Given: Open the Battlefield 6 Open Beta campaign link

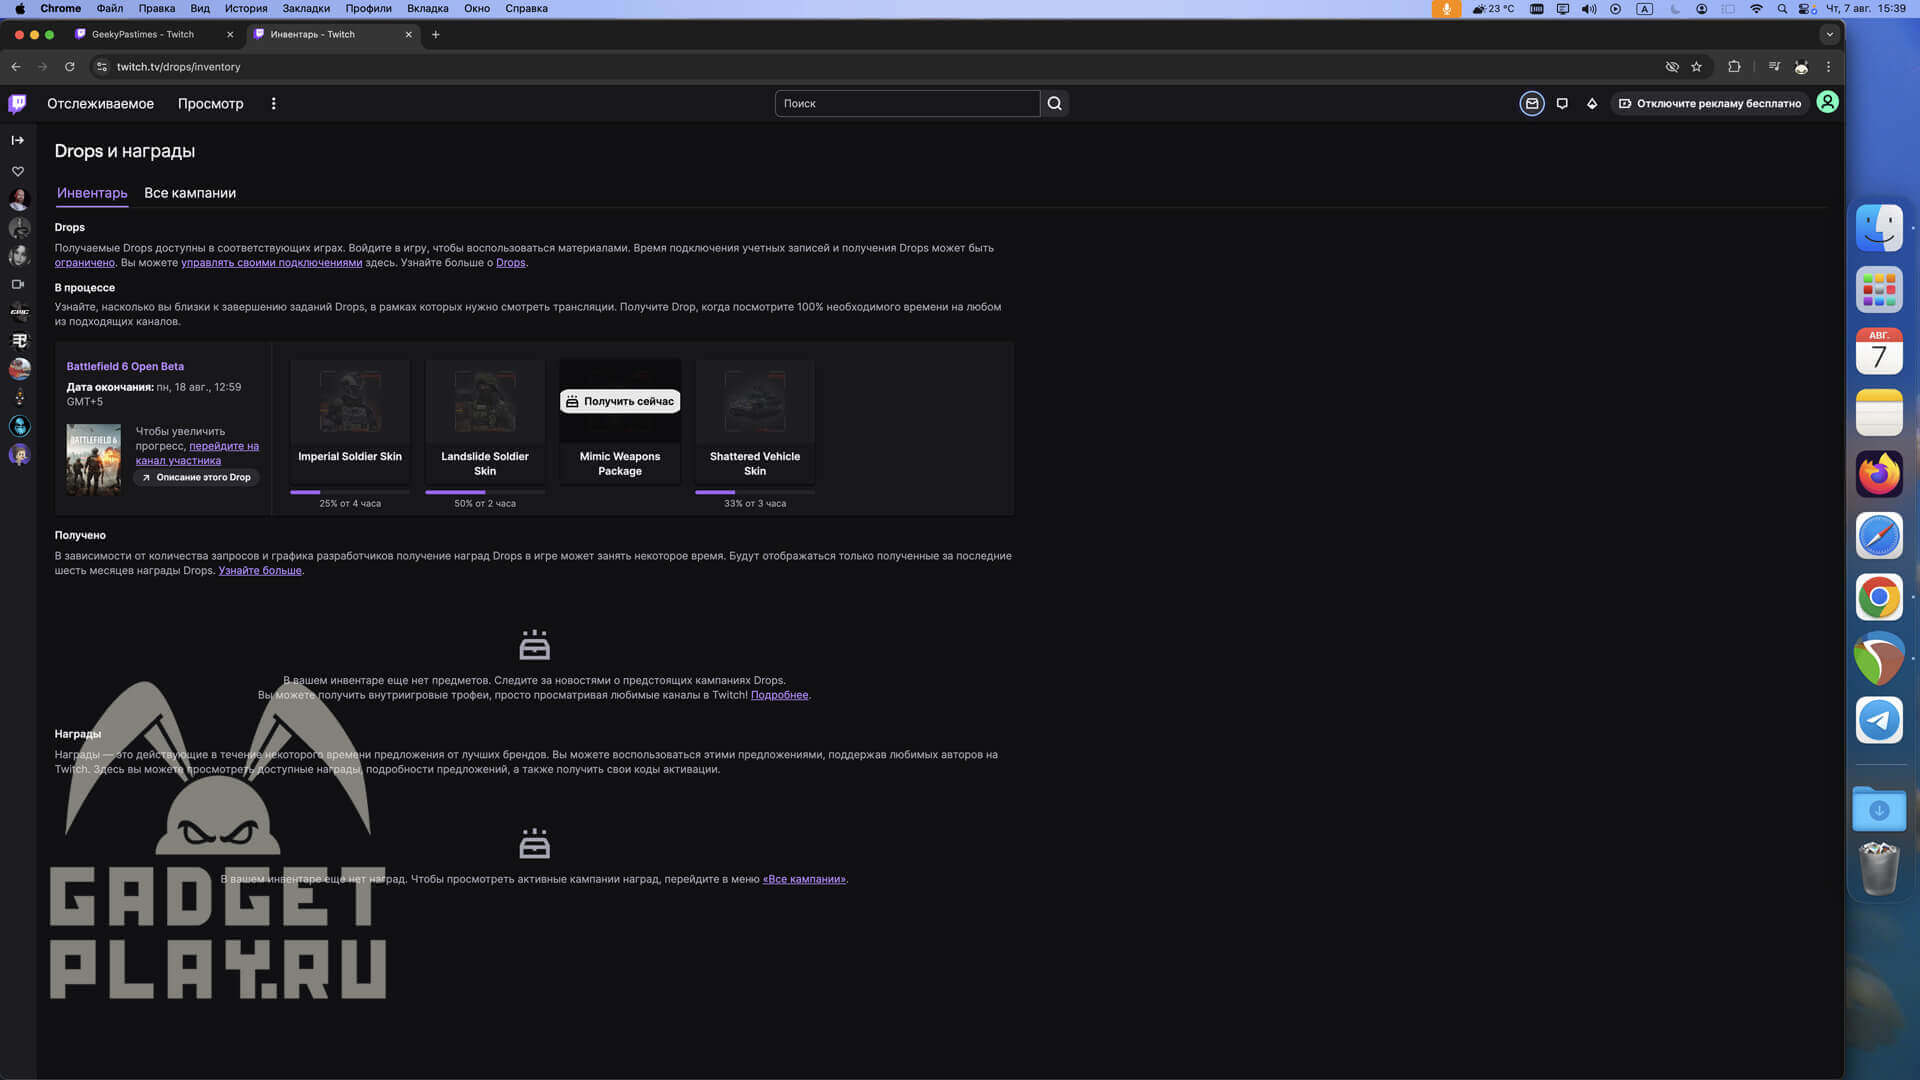Looking at the screenshot, I should (125, 366).
